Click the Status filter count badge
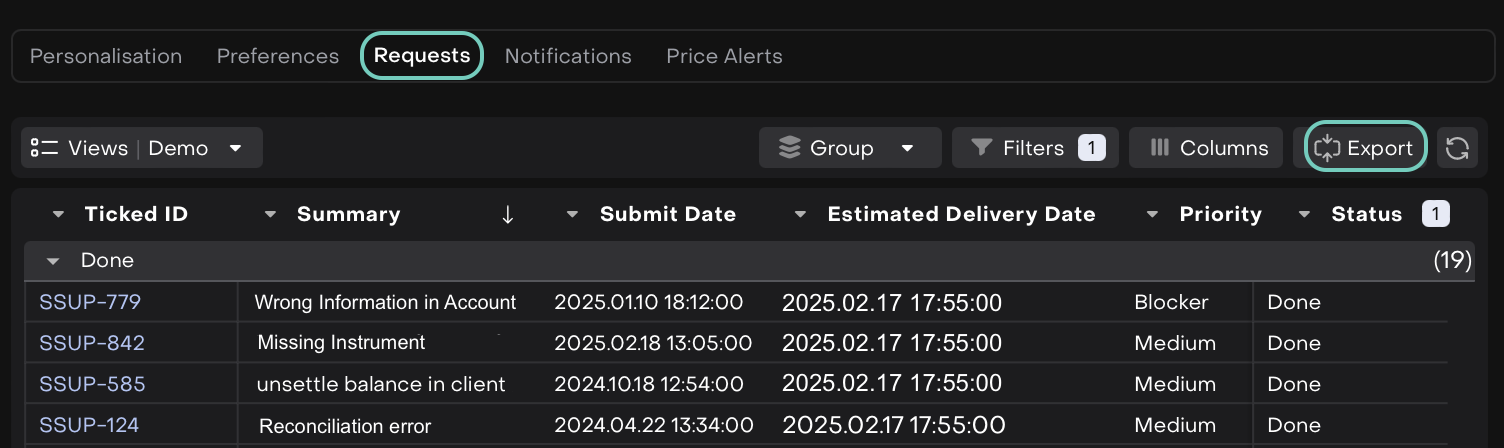 click(x=1435, y=214)
